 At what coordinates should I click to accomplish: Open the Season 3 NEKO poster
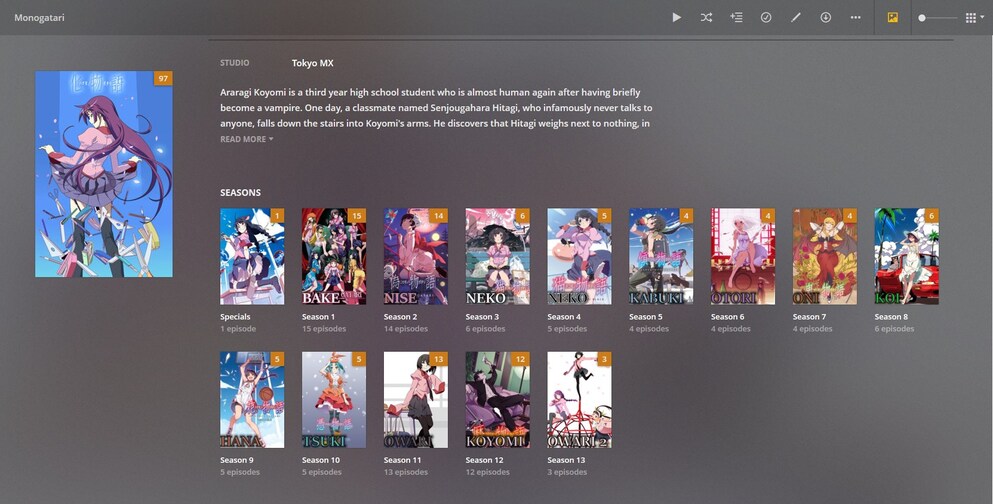tap(498, 256)
